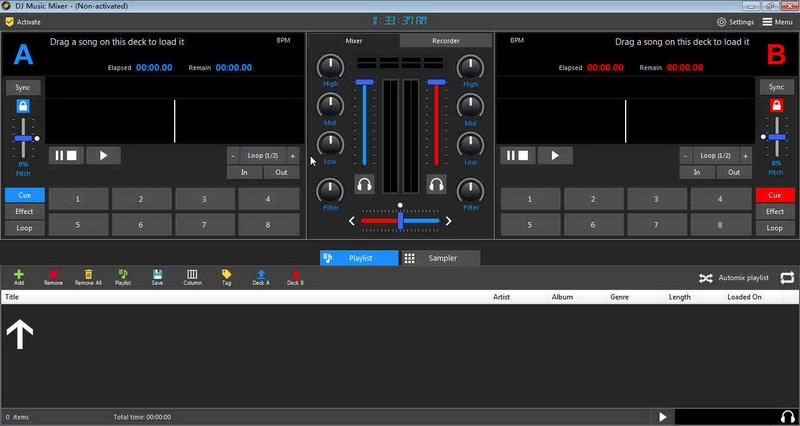Click Deck A pitch slider handle

[23, 138]
